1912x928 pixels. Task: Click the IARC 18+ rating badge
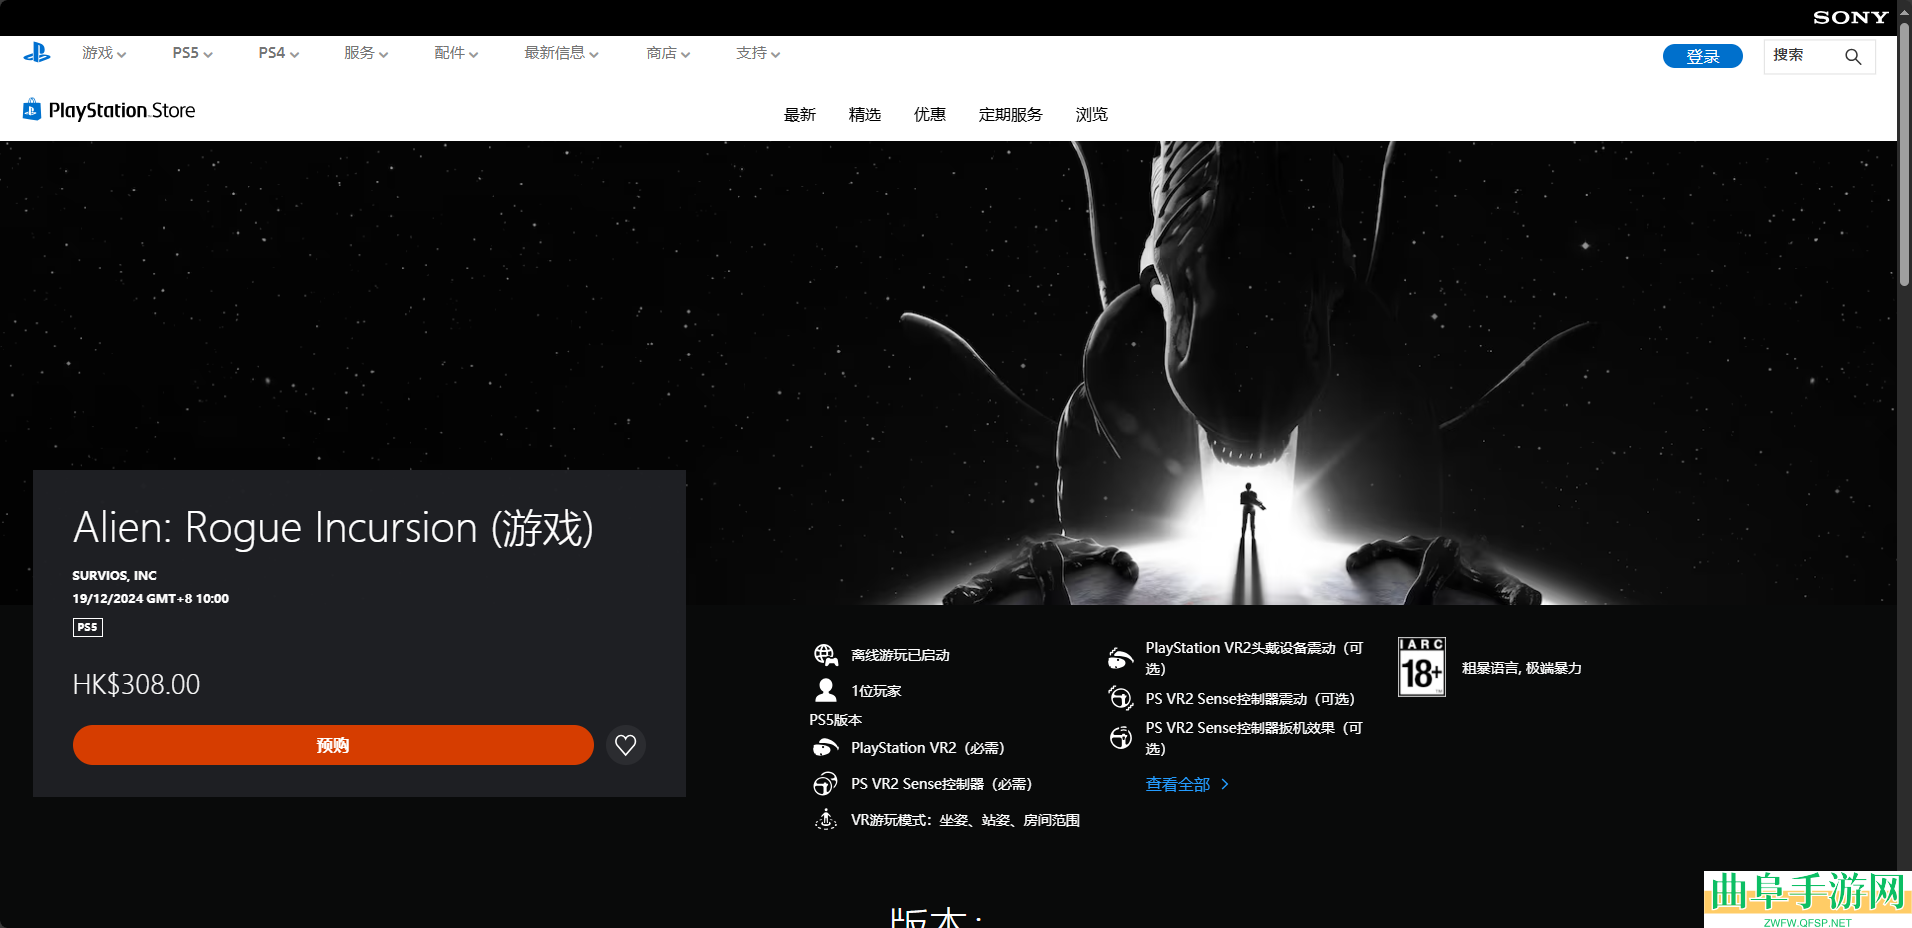[x=1422, y=667]
